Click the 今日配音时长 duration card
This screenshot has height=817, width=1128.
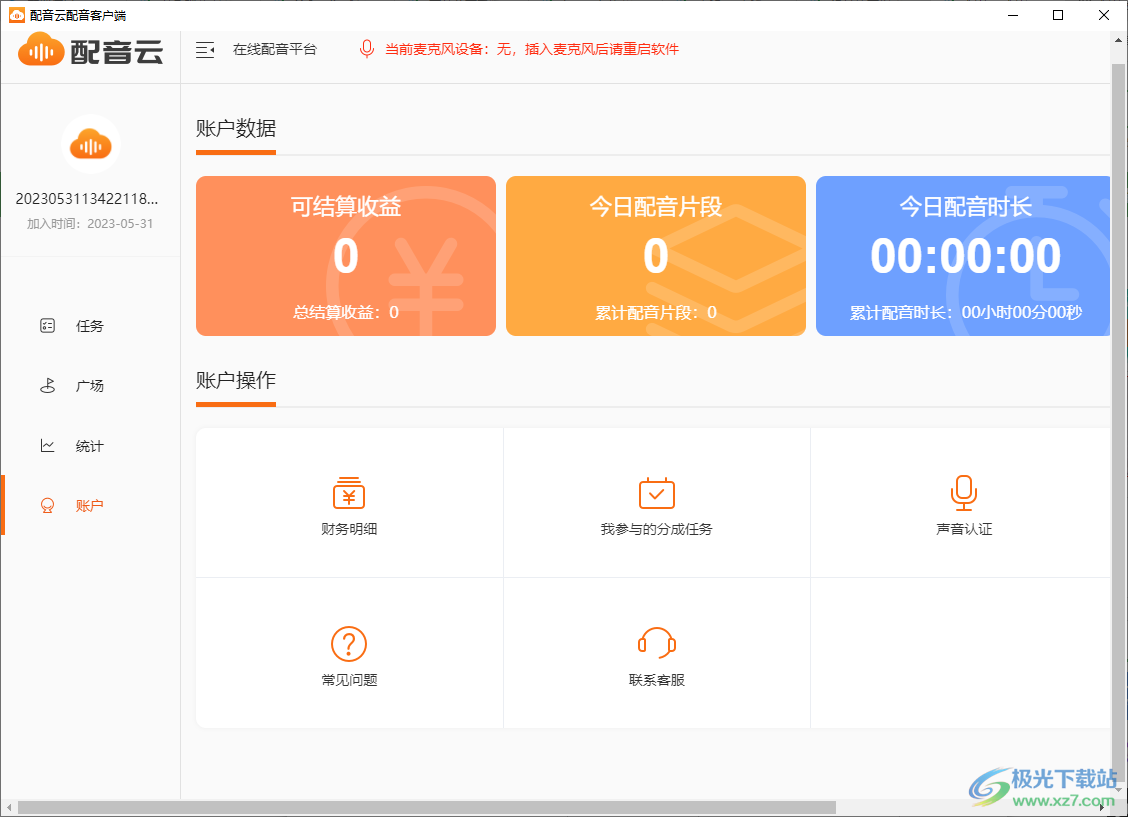pyautogui.click(x=963, y=255)
